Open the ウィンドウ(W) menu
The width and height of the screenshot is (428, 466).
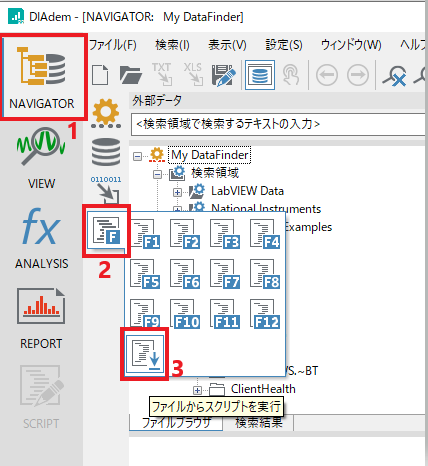pyautogui.click(x=351, y=45)
